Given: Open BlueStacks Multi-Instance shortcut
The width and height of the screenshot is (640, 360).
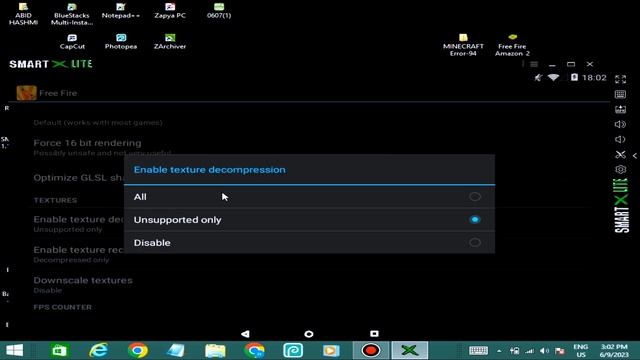Looking at the screenshot, I should click(x=72, y=14).
